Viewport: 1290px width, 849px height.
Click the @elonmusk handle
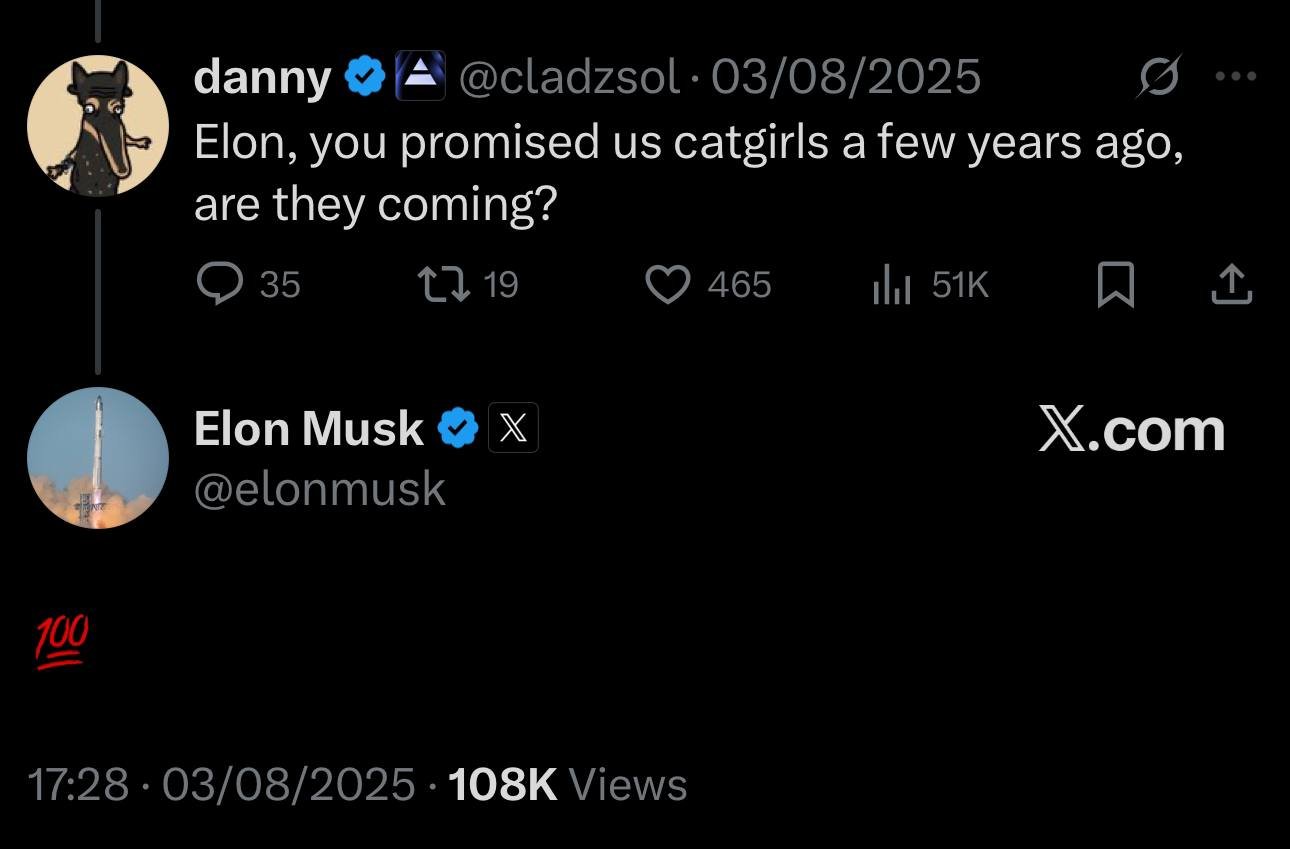click(x=320, y=489)
